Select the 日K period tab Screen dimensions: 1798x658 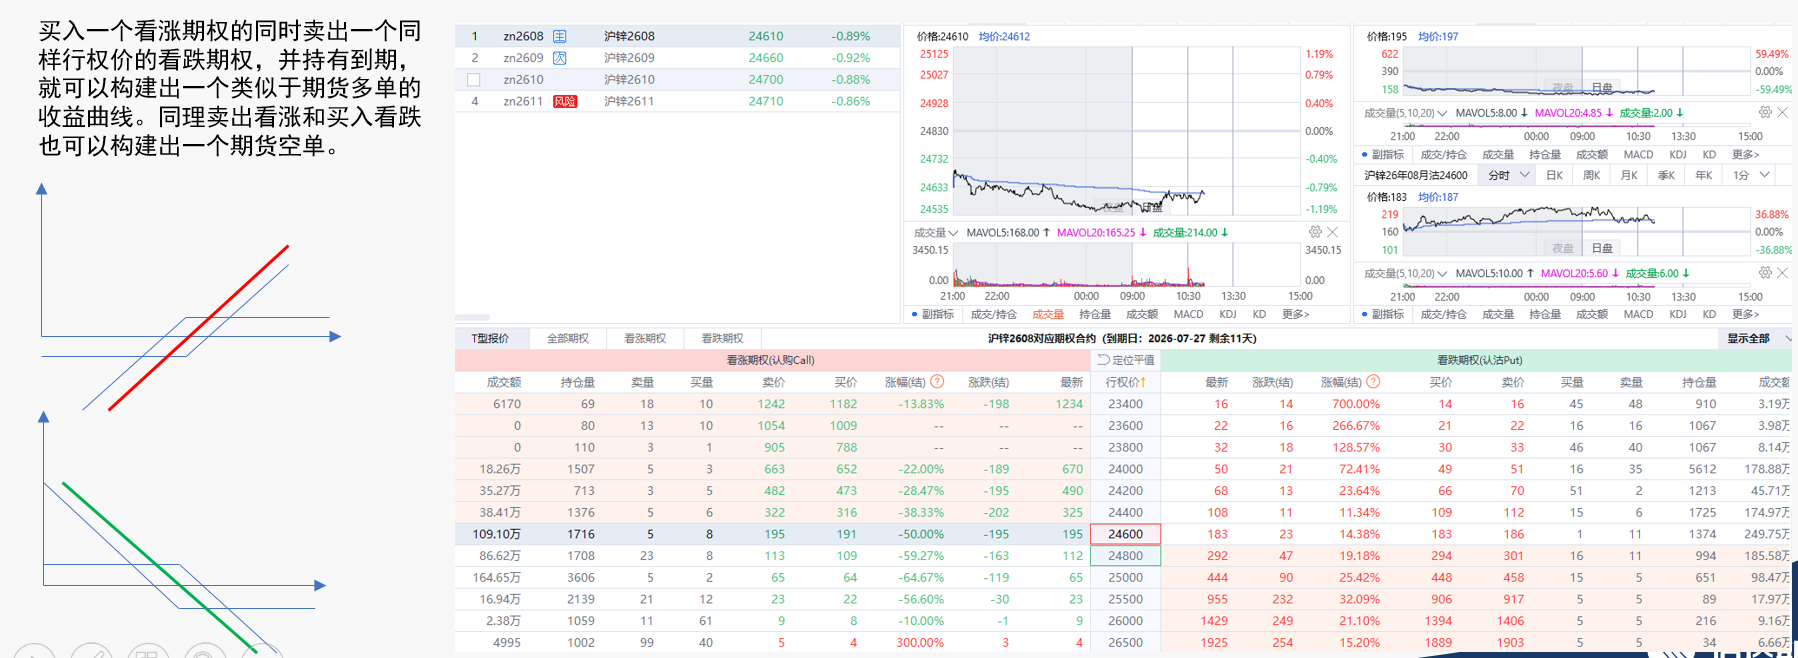1554,175
